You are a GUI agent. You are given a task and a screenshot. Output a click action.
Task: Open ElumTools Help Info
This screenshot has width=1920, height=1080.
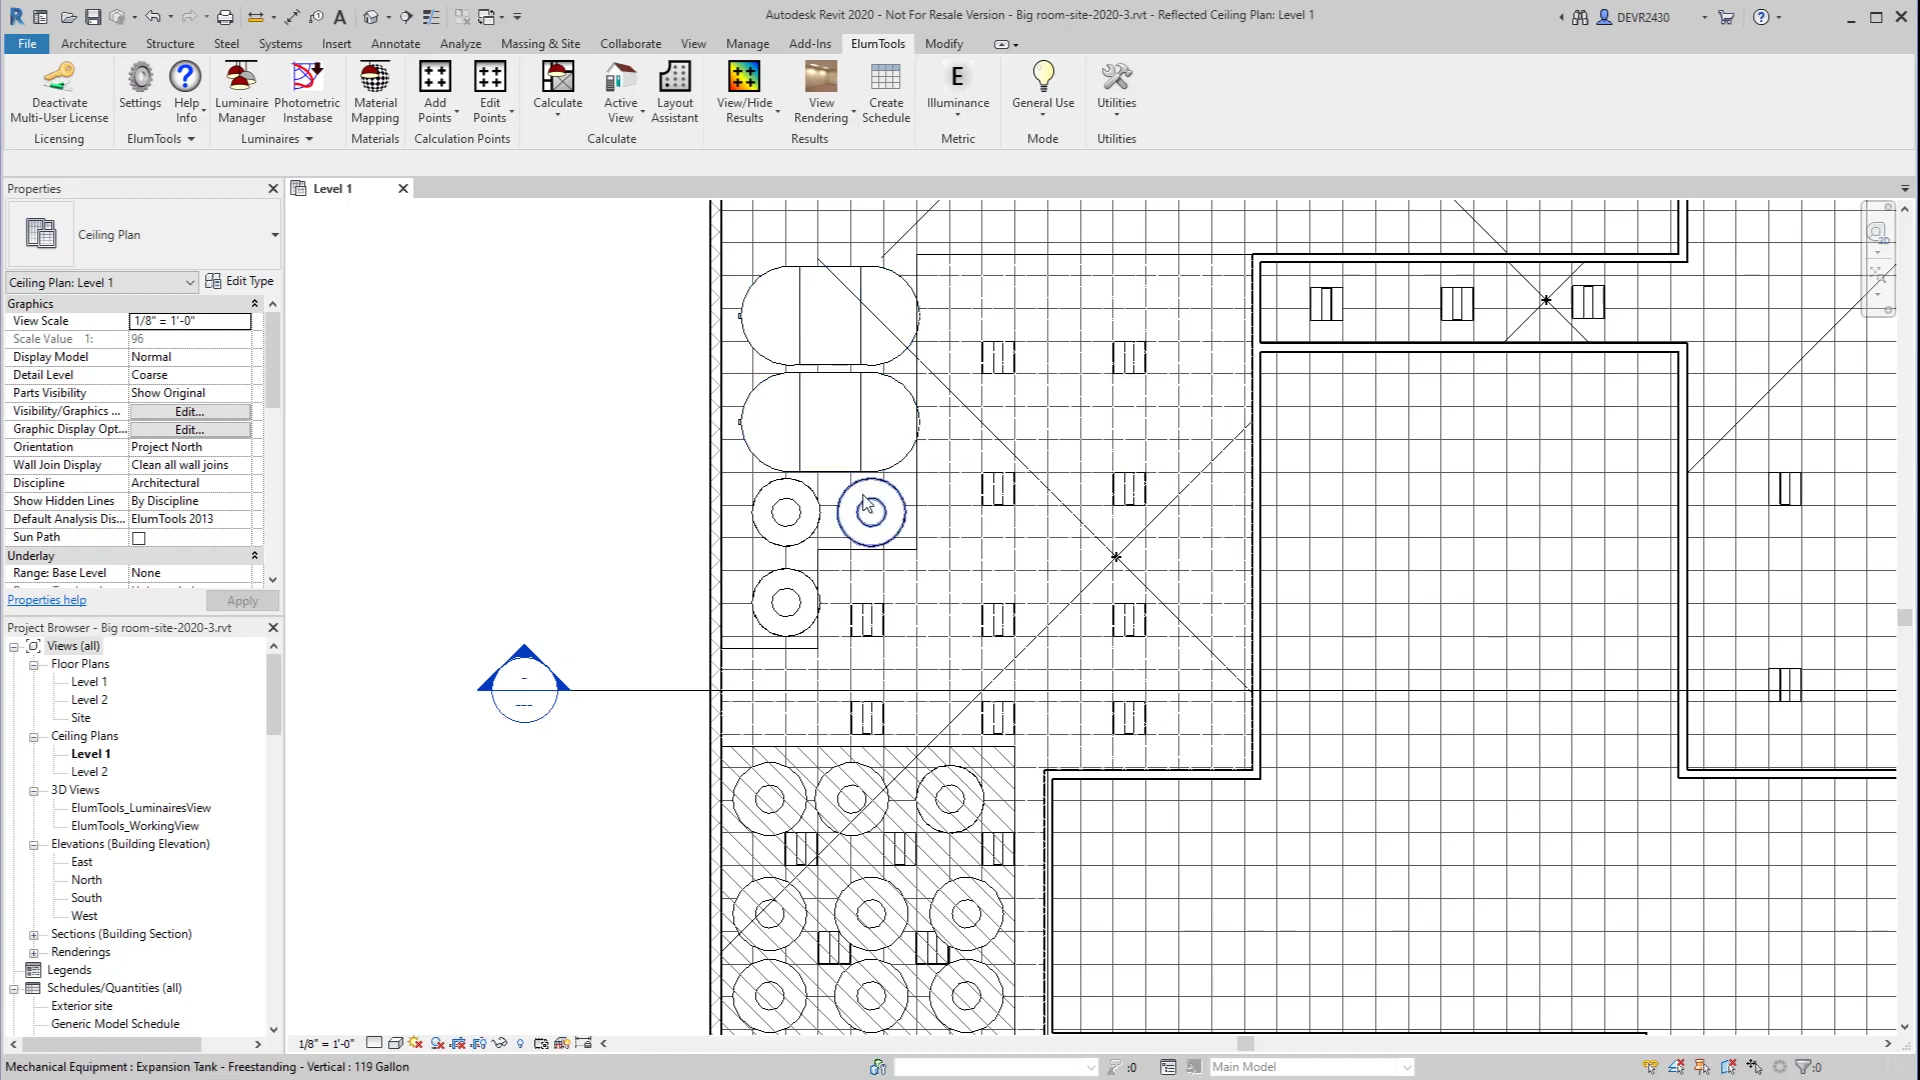click(186, 92)
